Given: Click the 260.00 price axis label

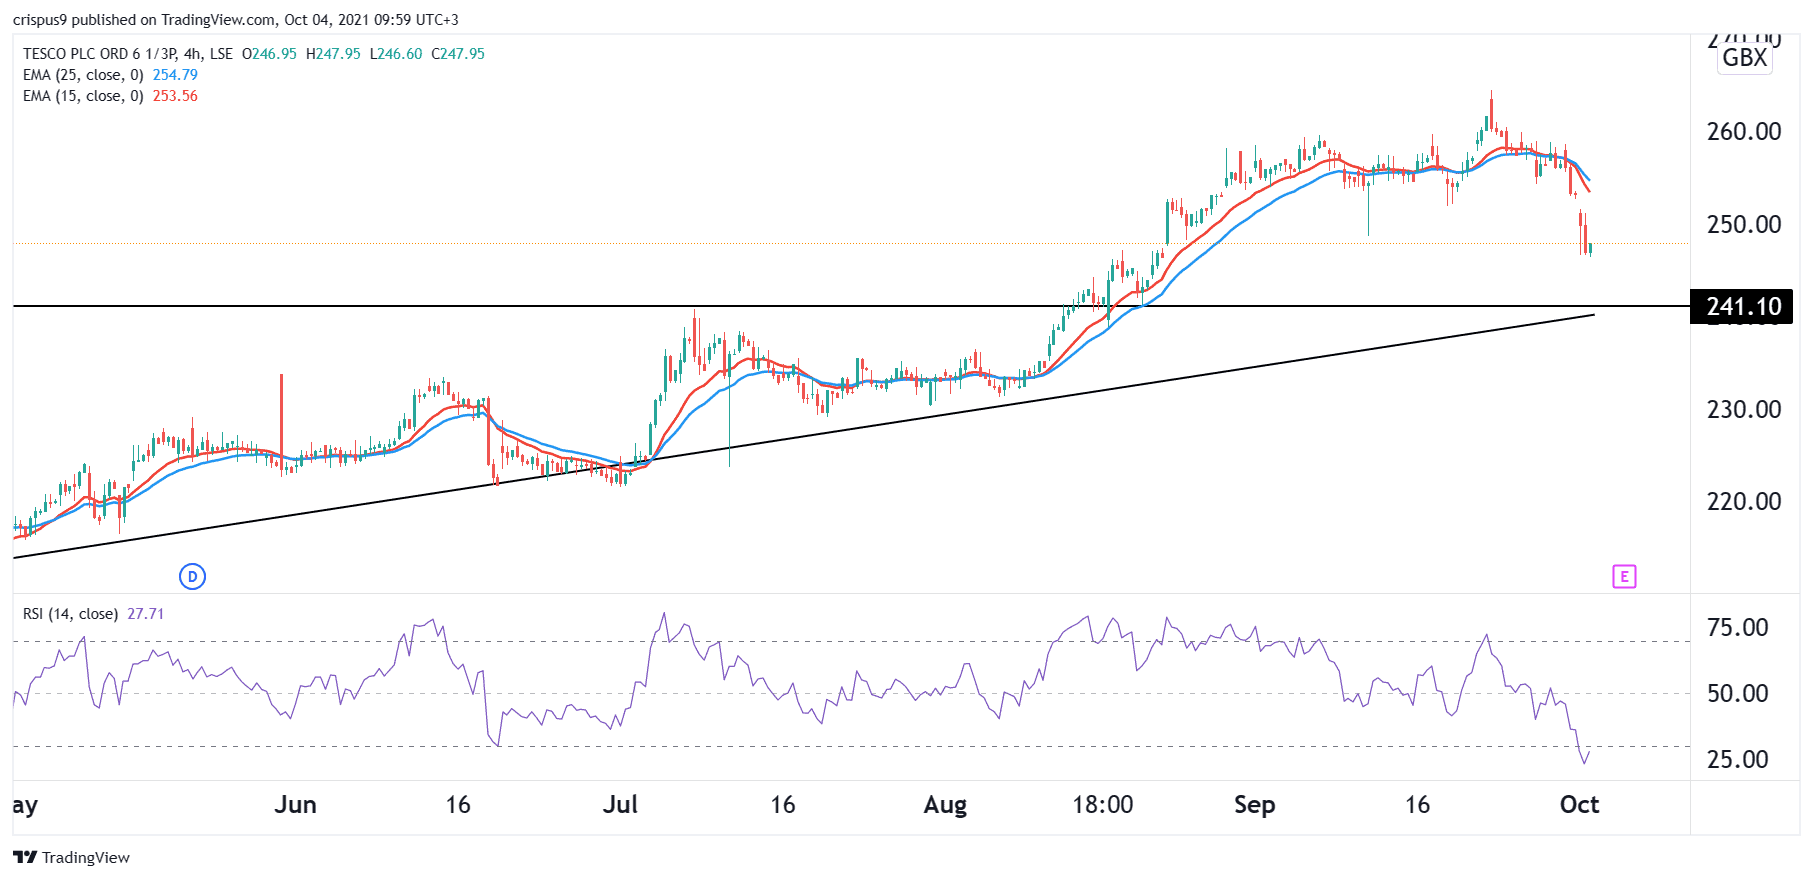Looking at the screenshot, I should [1743, 132].
